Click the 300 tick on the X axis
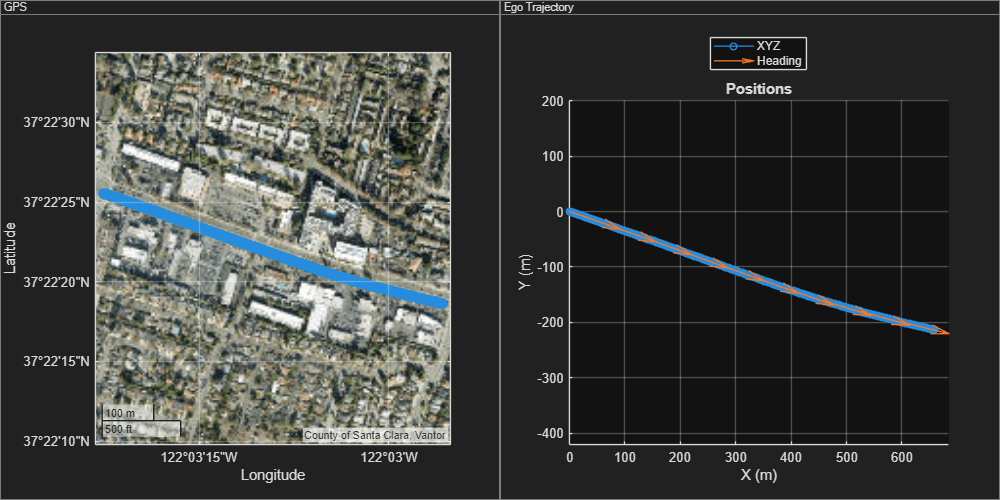 (x=735, y=457)
